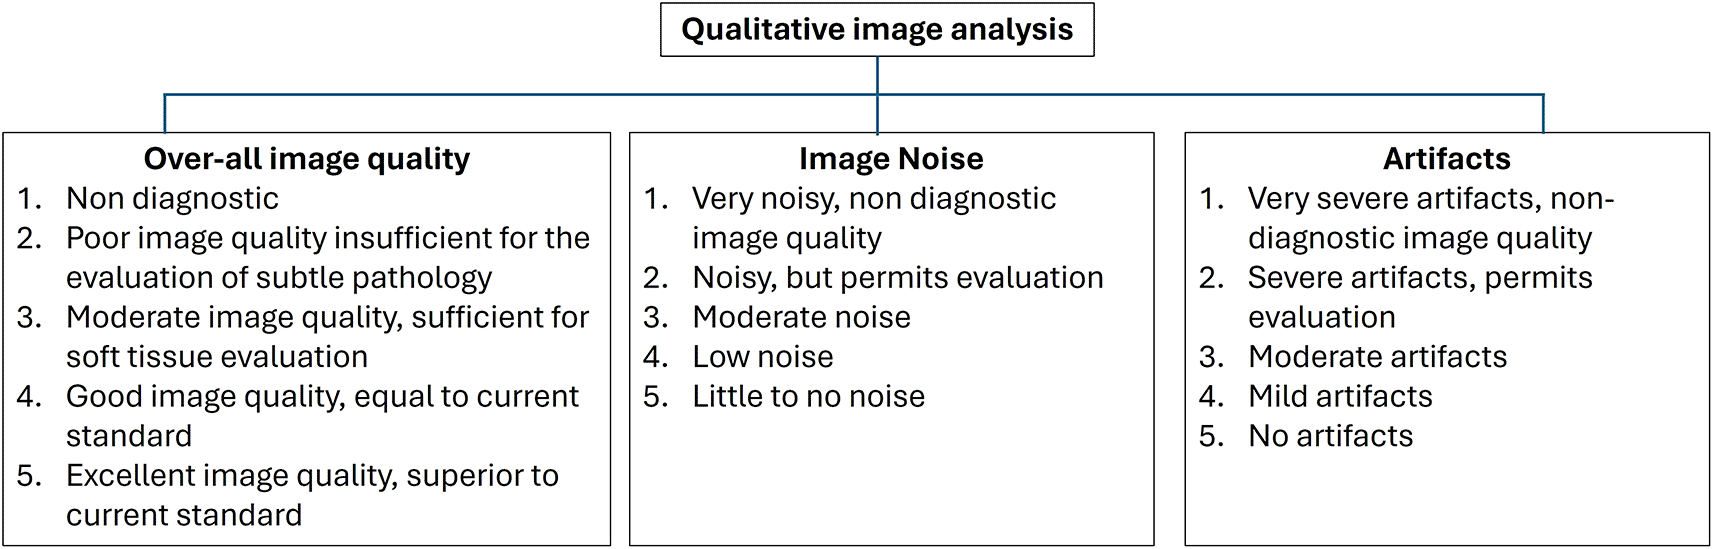This screenshot has height=549, width=1713.
Task: Select the Image Noise heading
Action: click(891, 159)
